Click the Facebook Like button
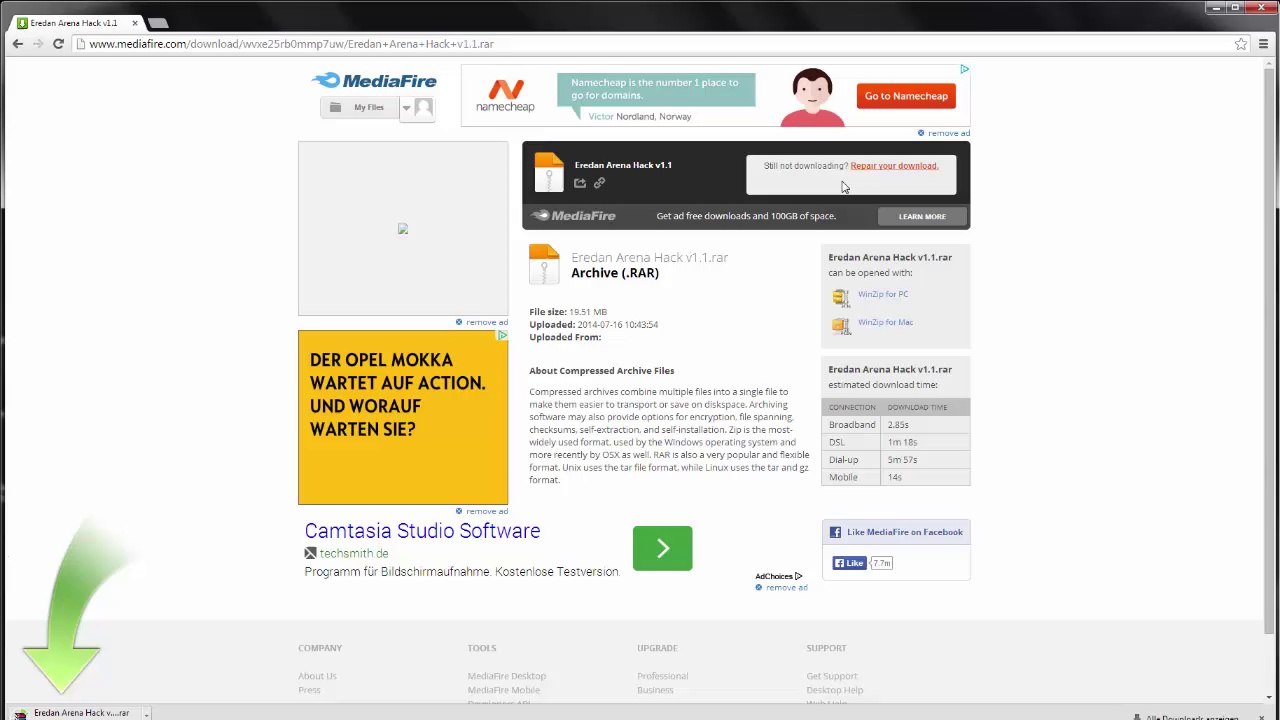 click(x=849, y=563)
